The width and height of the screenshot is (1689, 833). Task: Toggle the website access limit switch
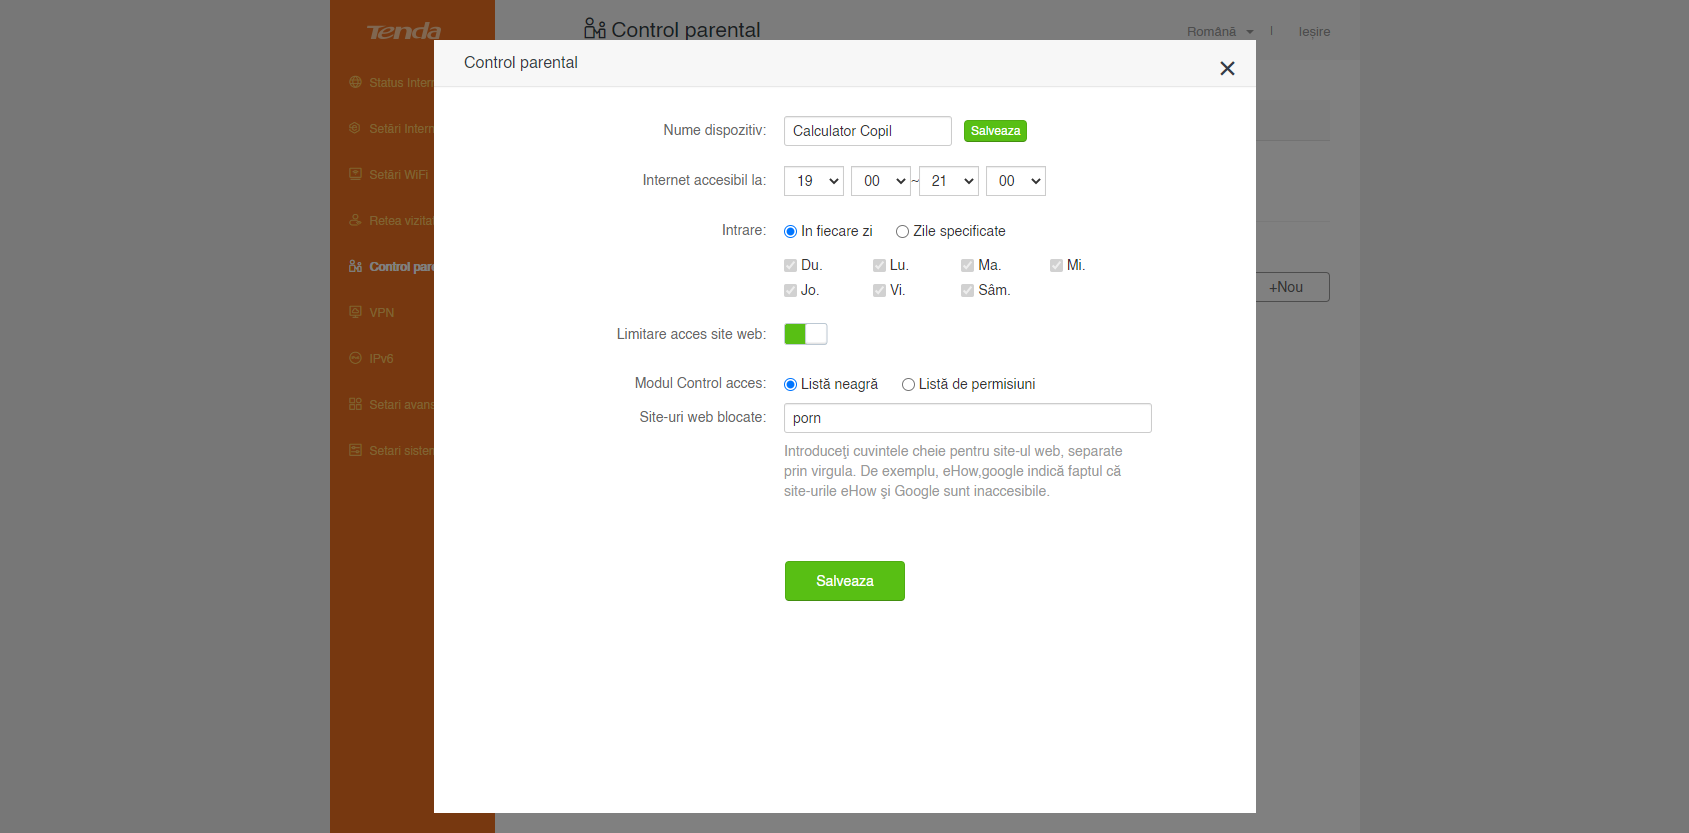[x=805, y=334]
